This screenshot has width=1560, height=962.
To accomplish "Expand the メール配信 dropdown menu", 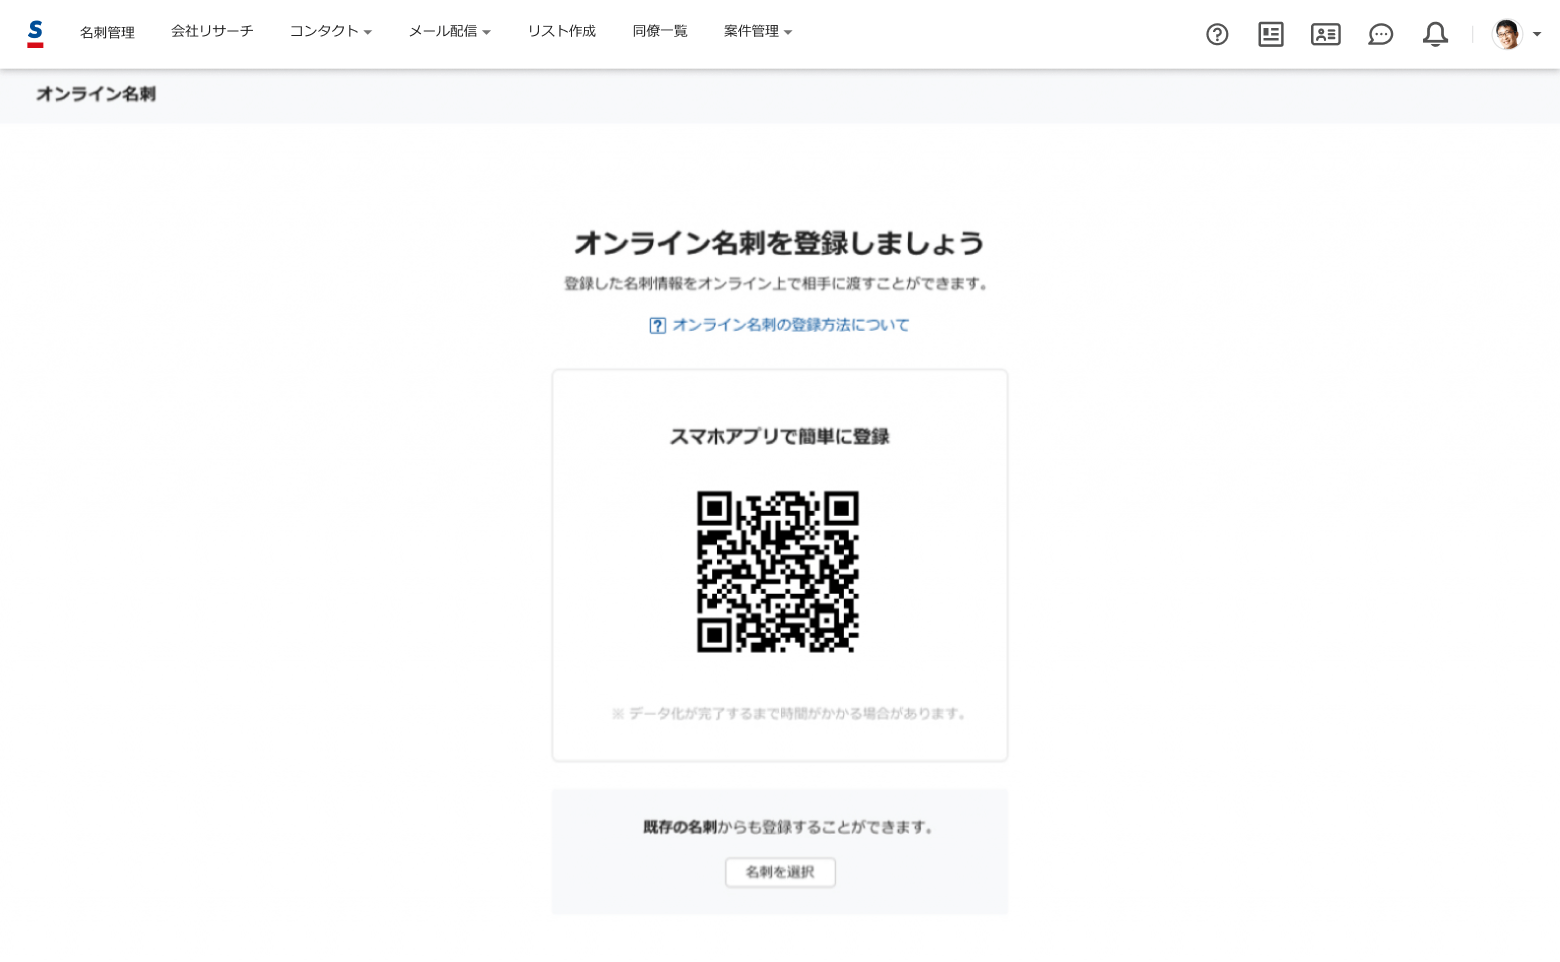I will coord(450,31).
